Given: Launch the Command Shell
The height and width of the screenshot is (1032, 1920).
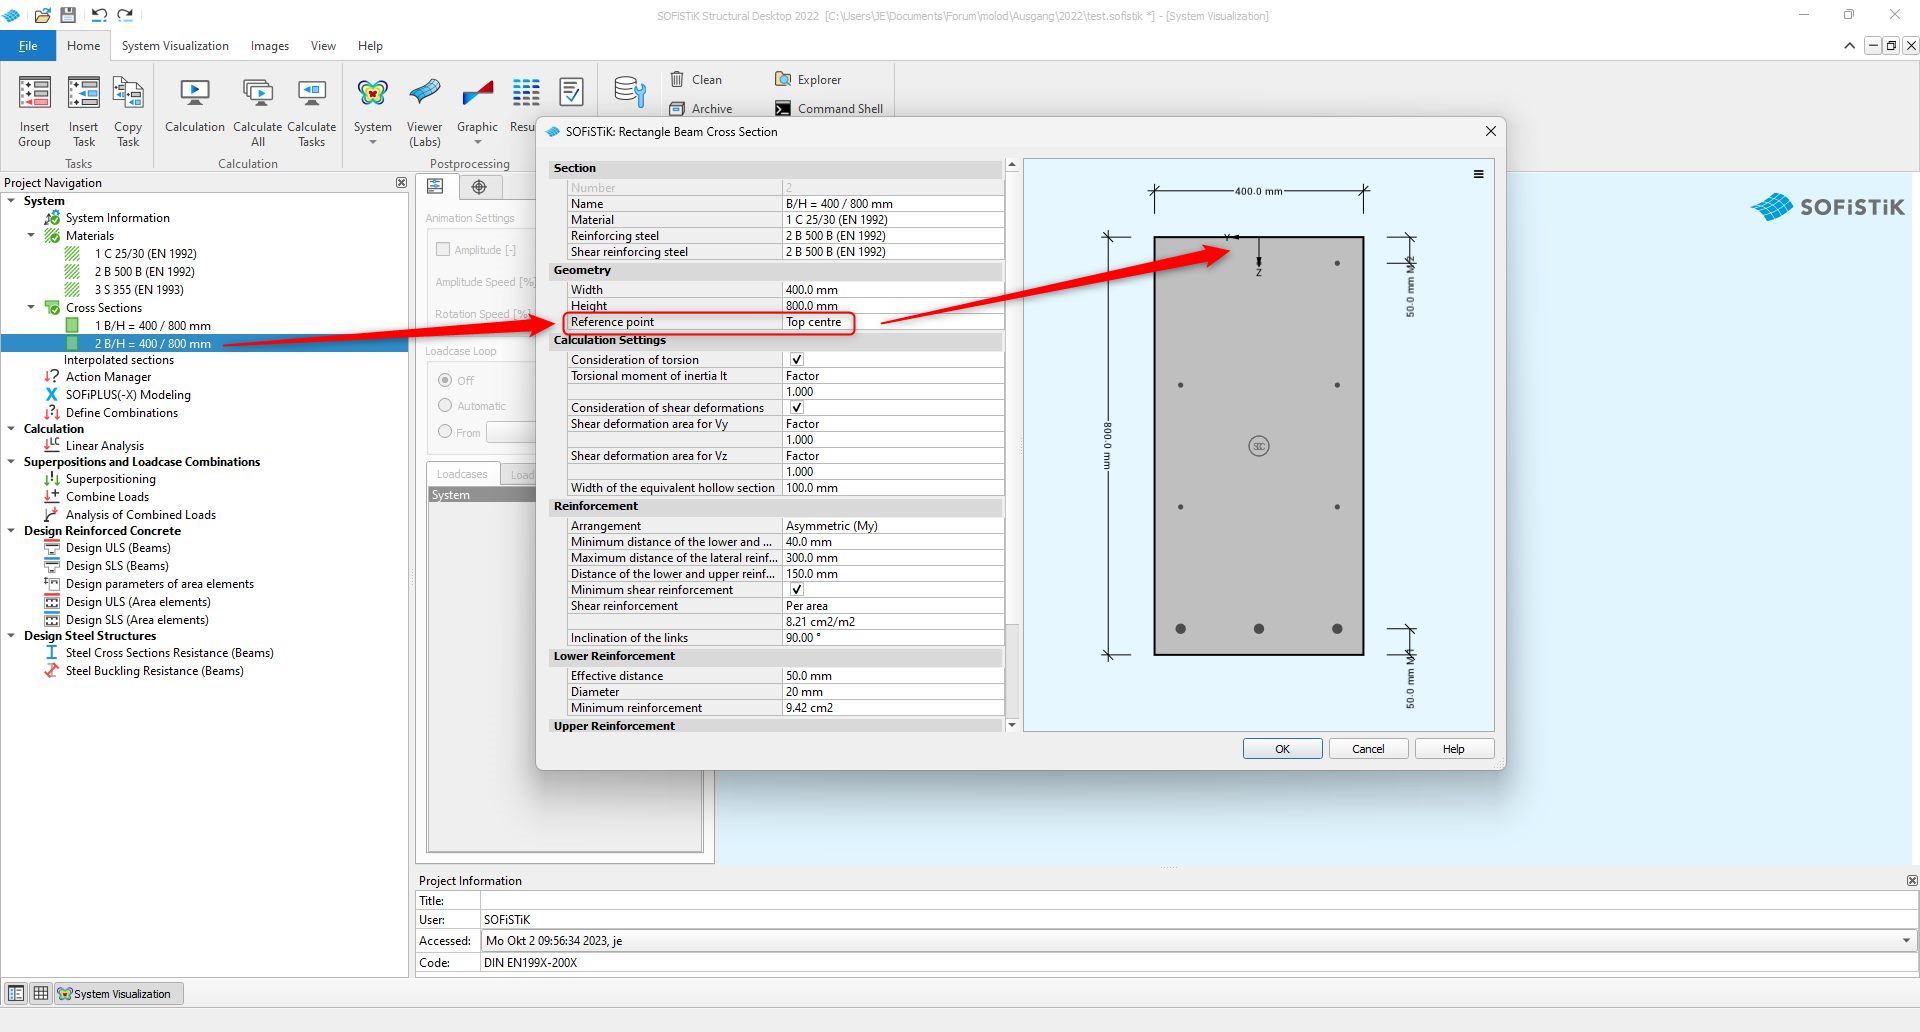Looking at the screenshot, I should (829, 108).
